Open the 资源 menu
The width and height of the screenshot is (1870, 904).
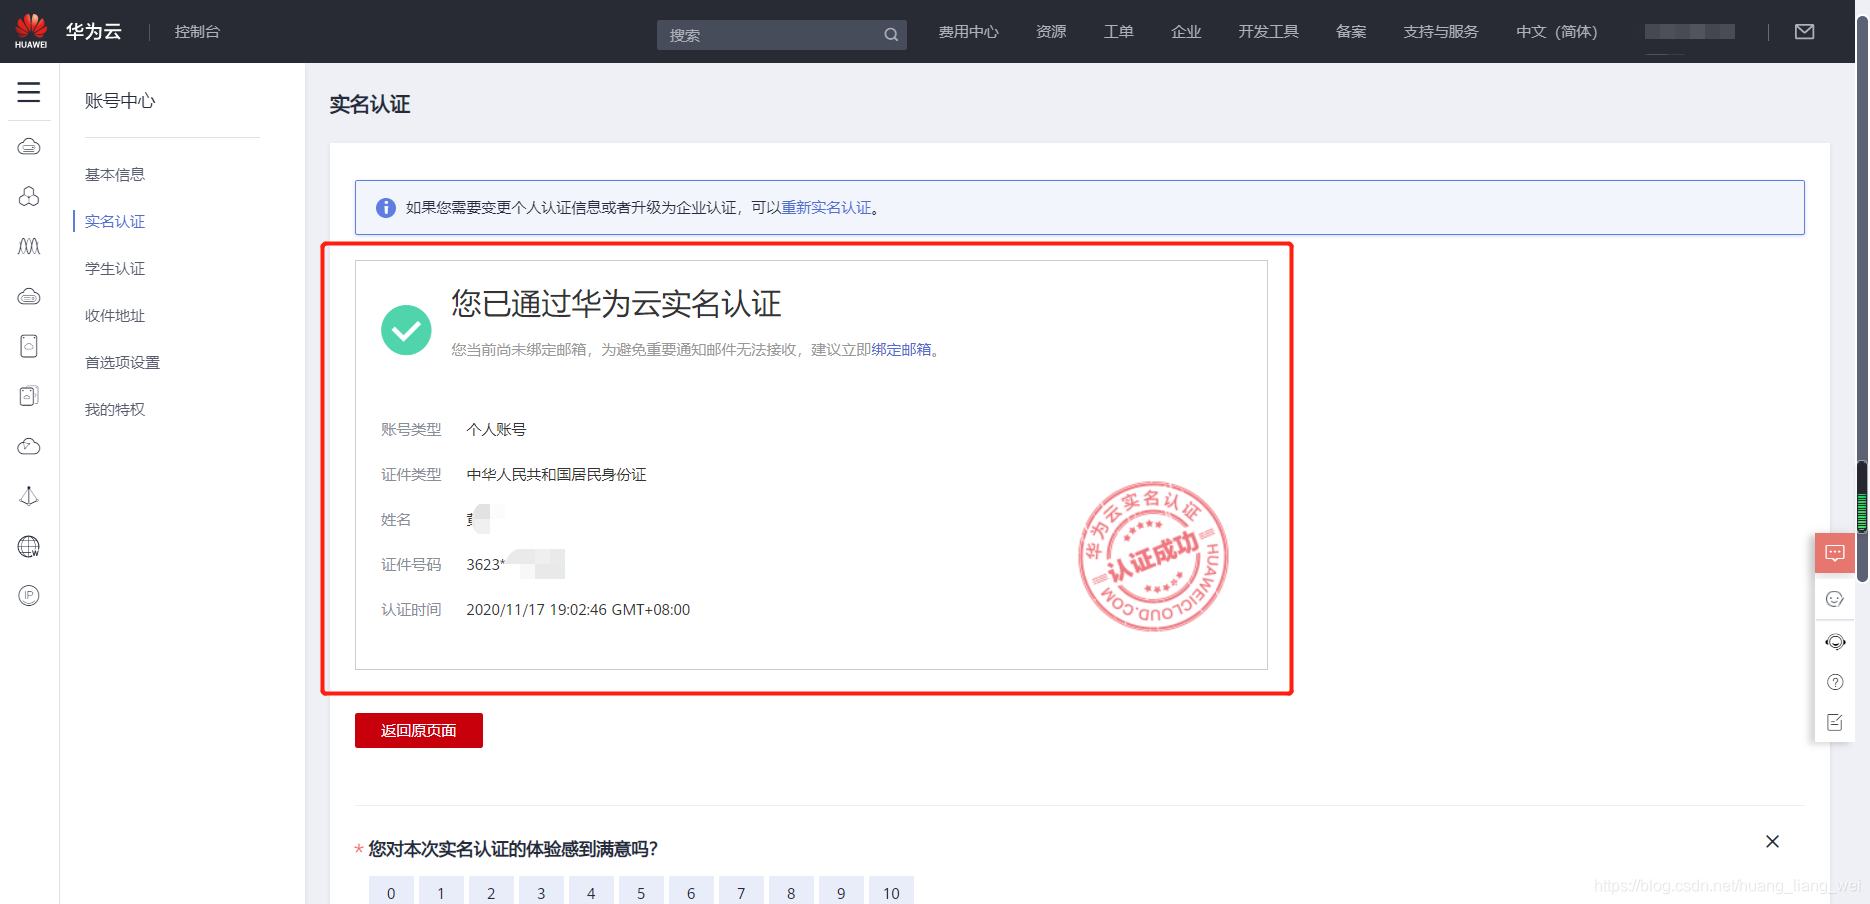click(1051, 32)
